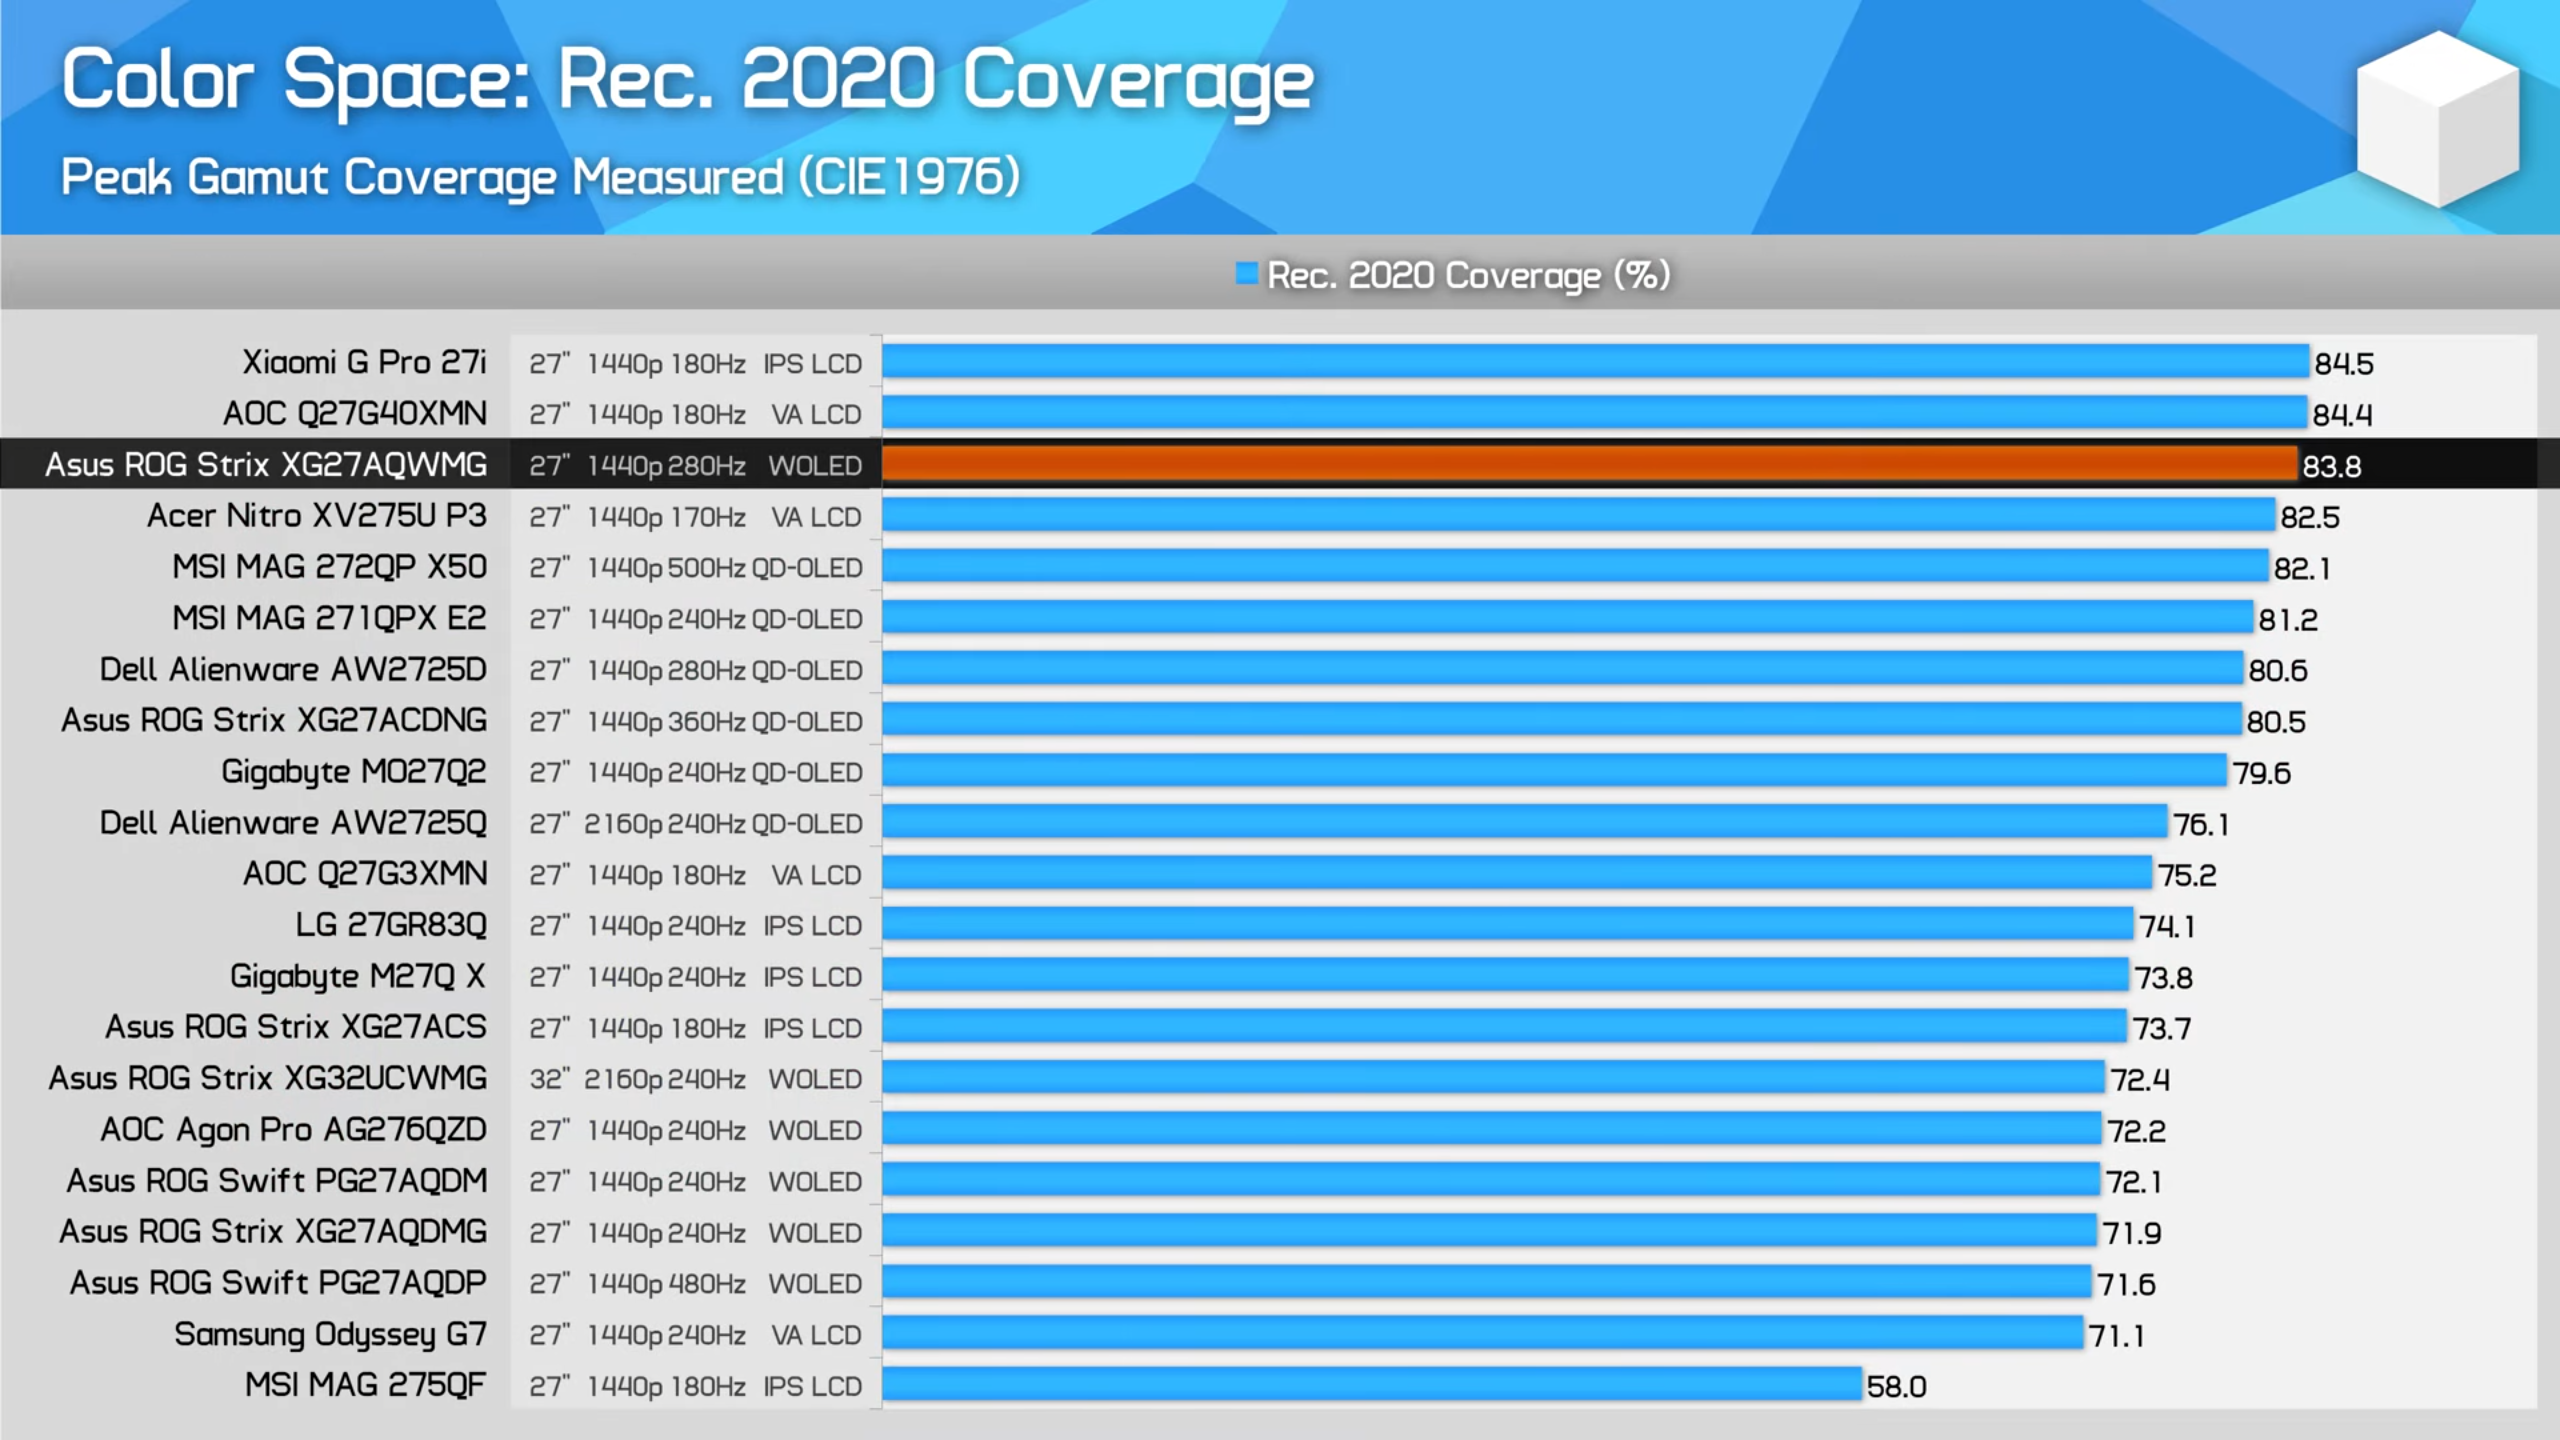This screenshot has width=2560, height=1440.
Task: Select the 'Asus ROG Strix XG27AQWMG' label
Action: tap(266, 464)
